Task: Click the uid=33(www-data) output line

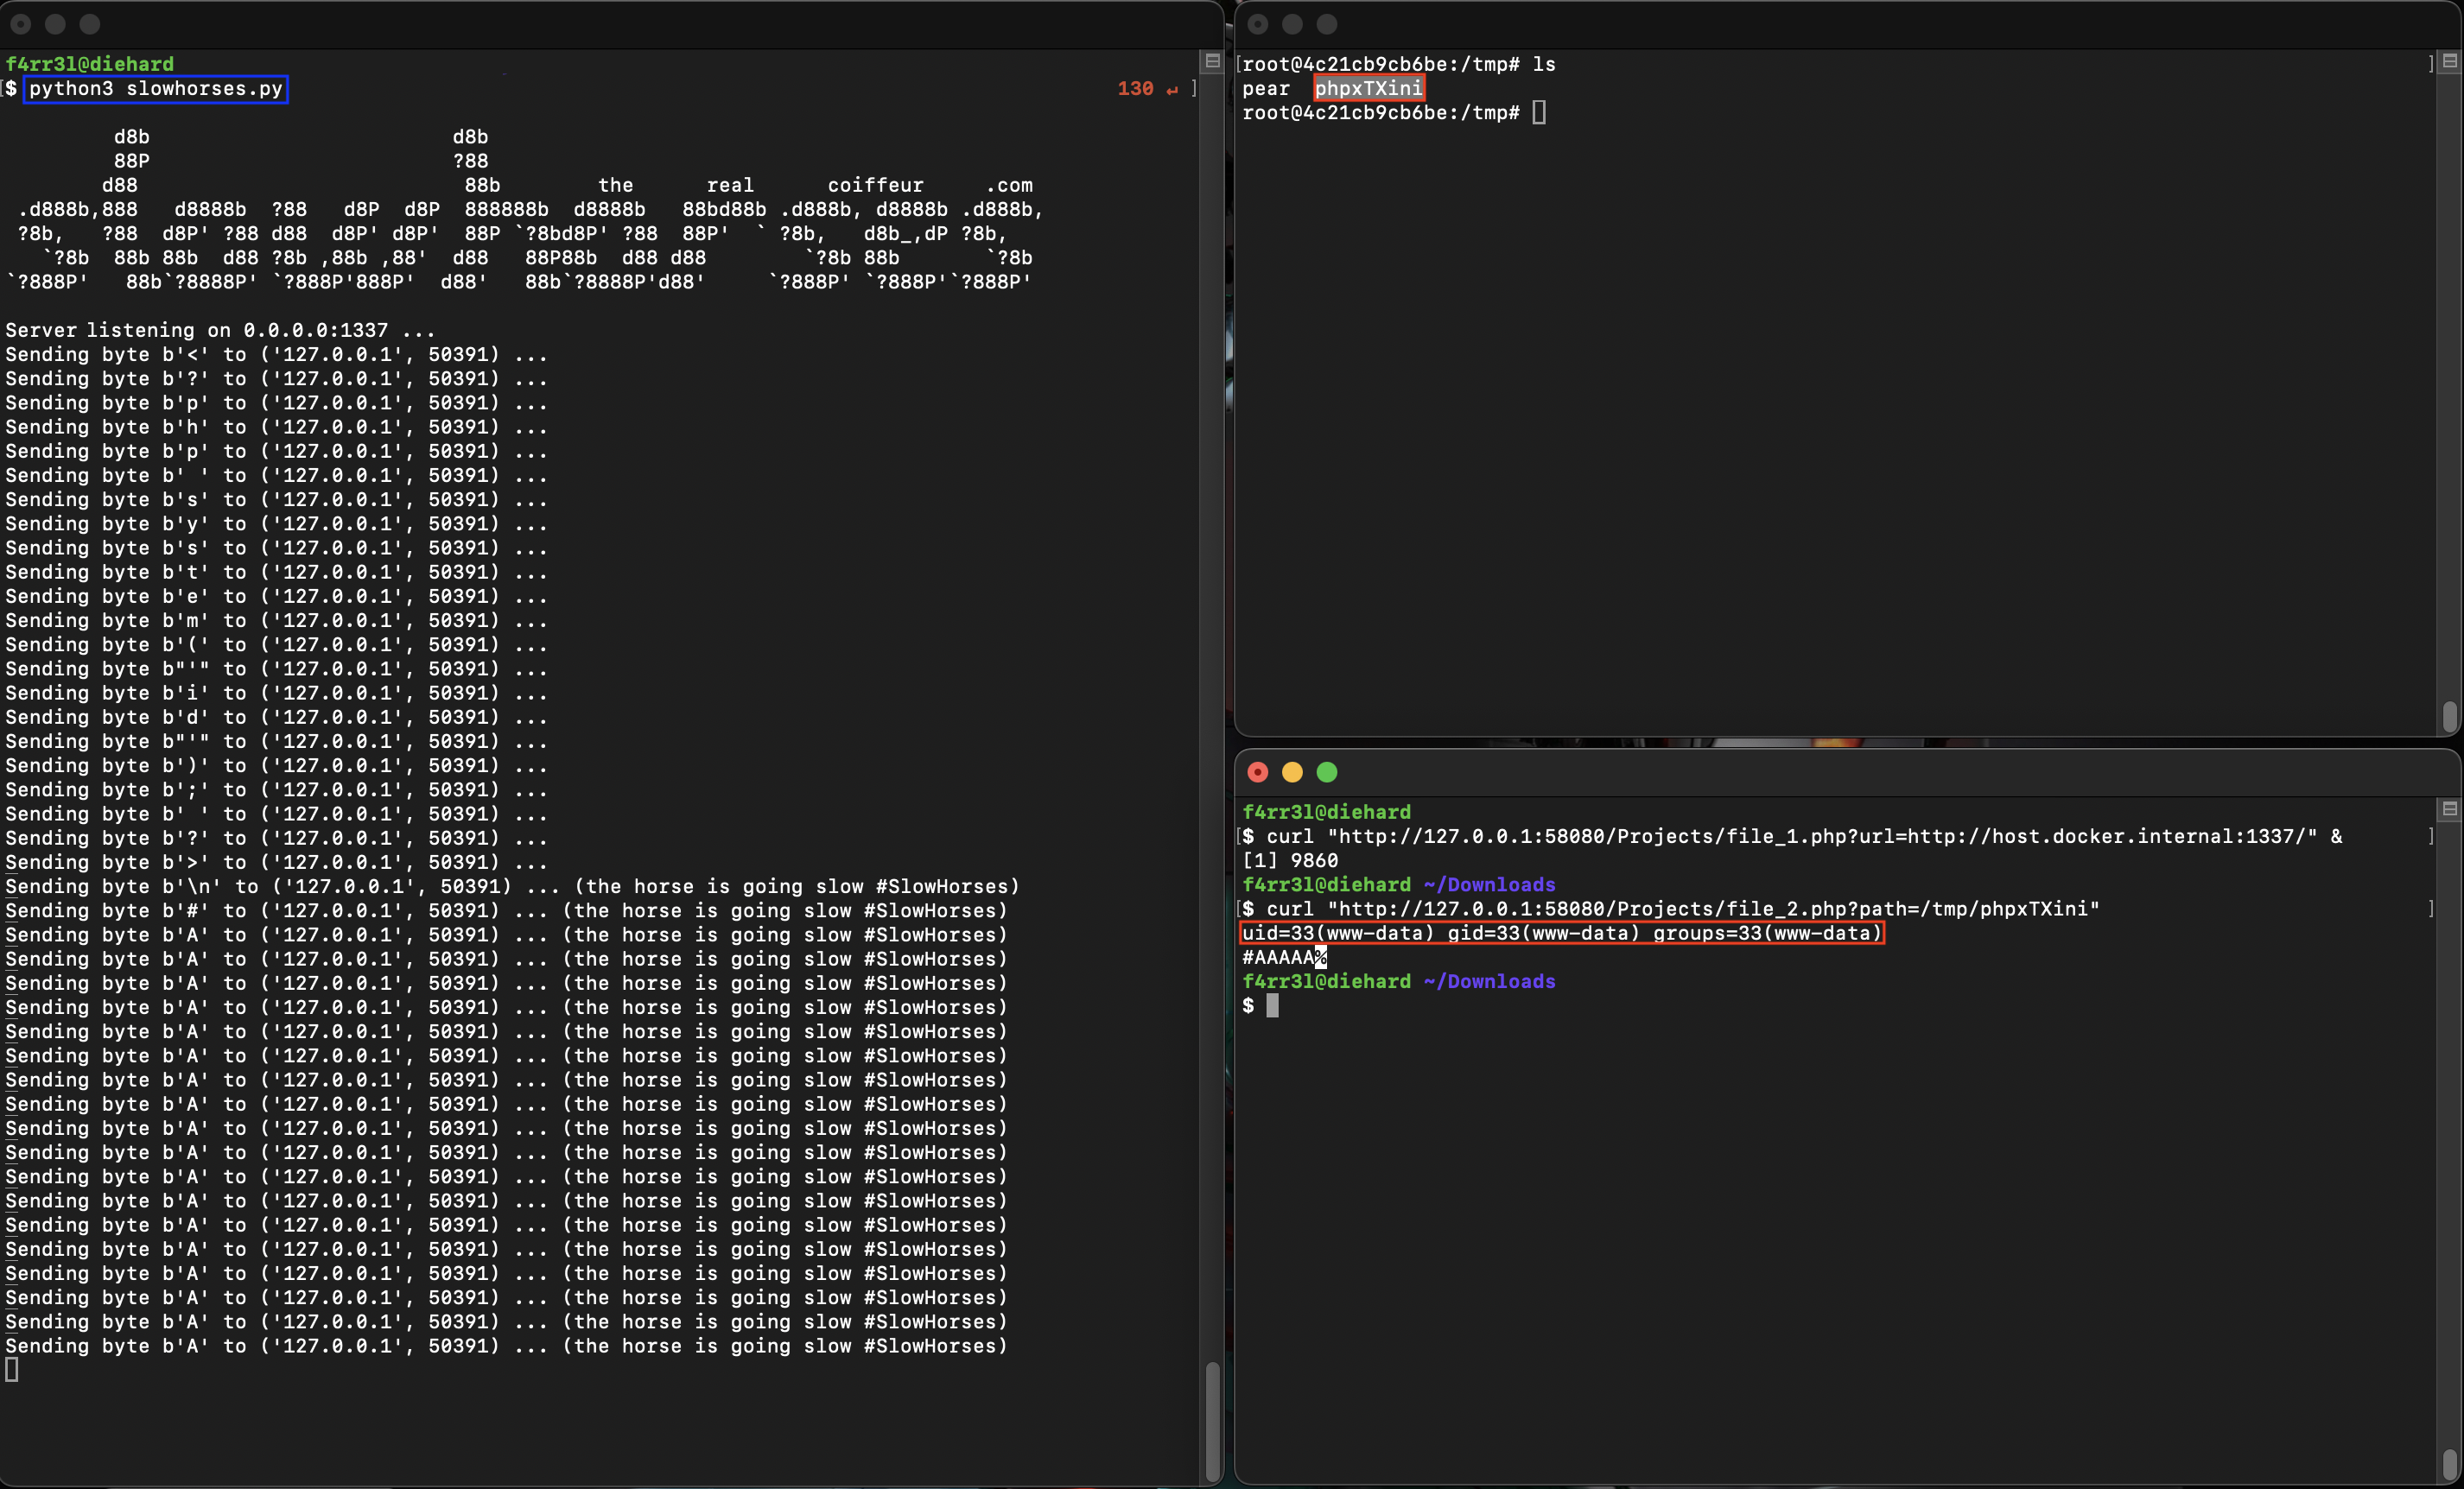Action: point(1561,933)
